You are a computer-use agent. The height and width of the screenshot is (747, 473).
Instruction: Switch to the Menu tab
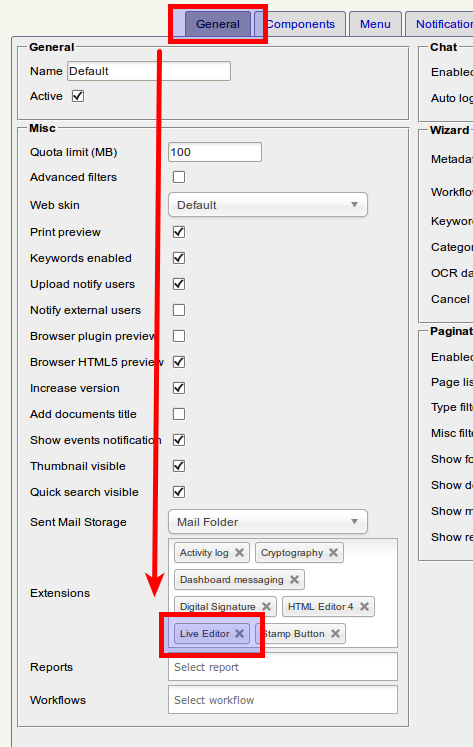(375, 24)
